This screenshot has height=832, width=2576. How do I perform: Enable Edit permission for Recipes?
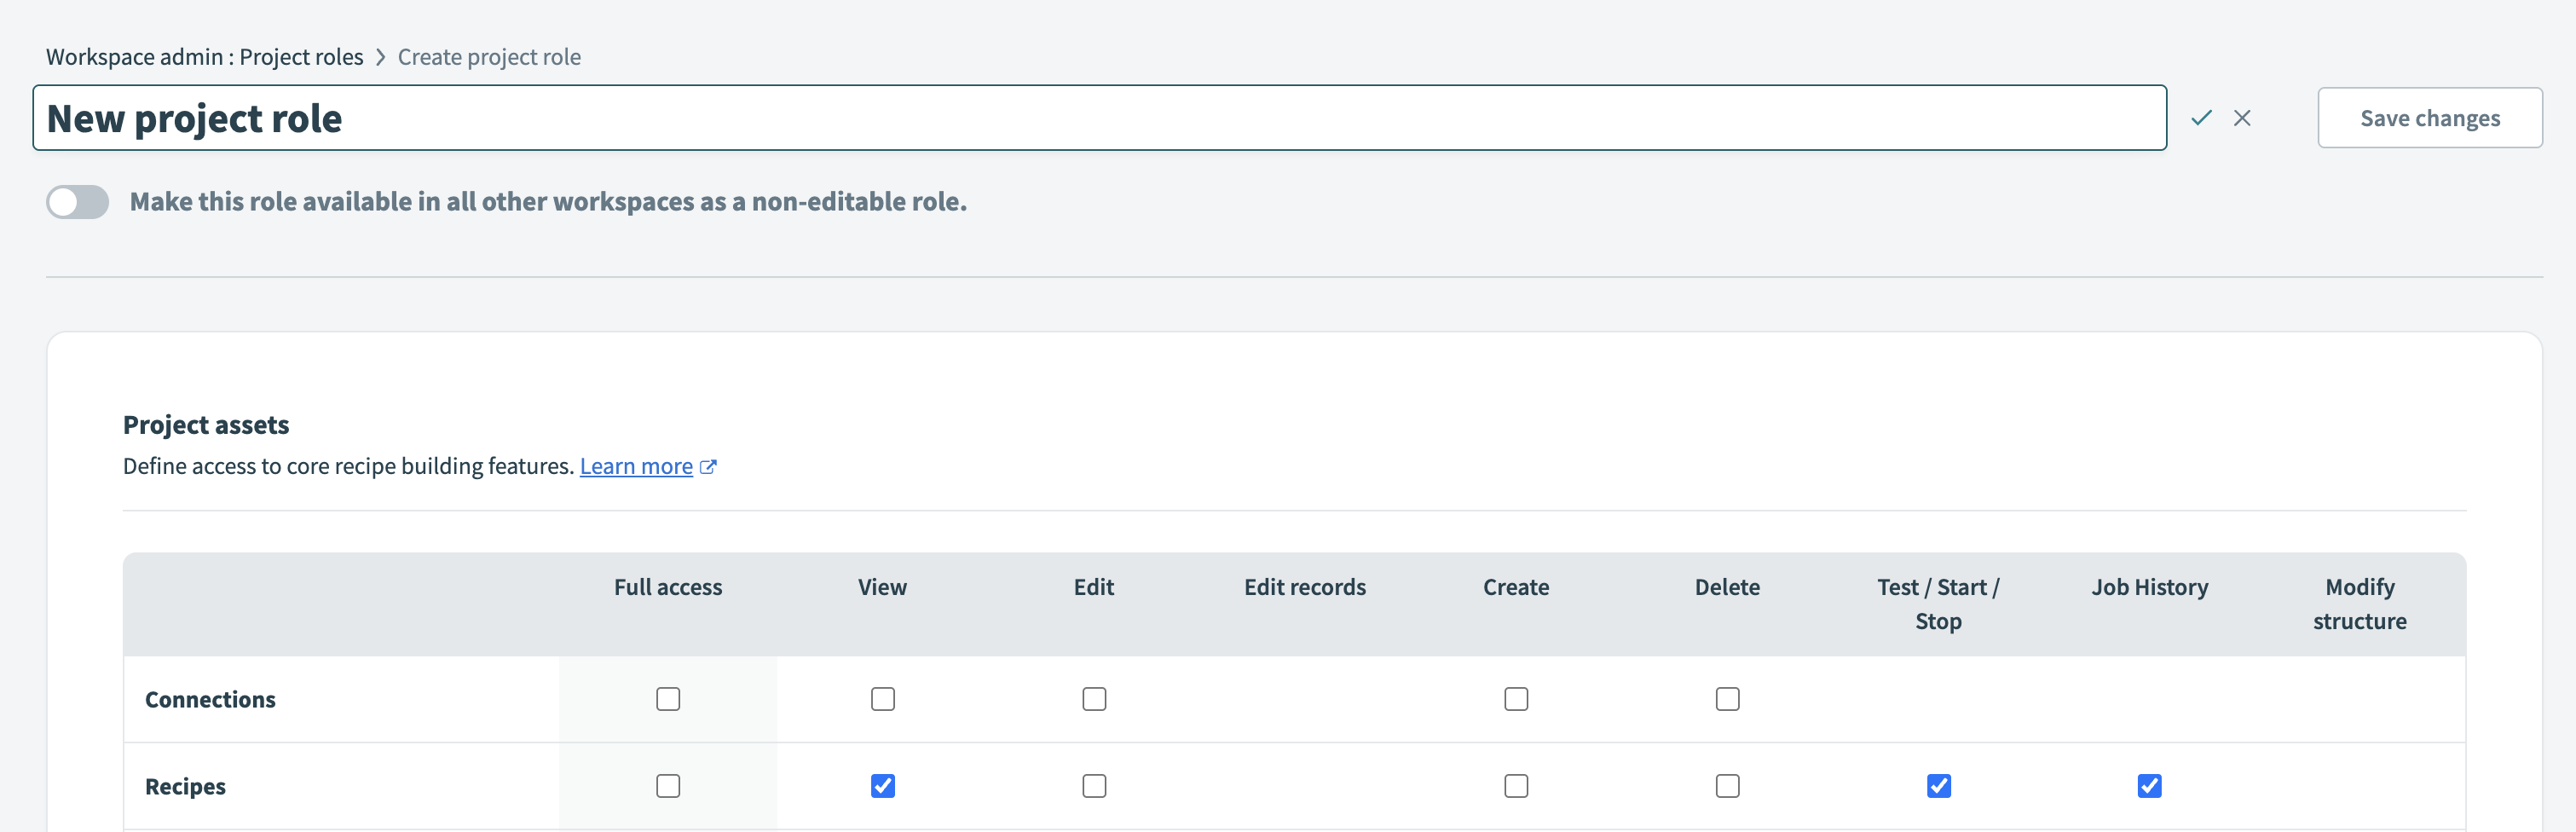coord(1094,786)
